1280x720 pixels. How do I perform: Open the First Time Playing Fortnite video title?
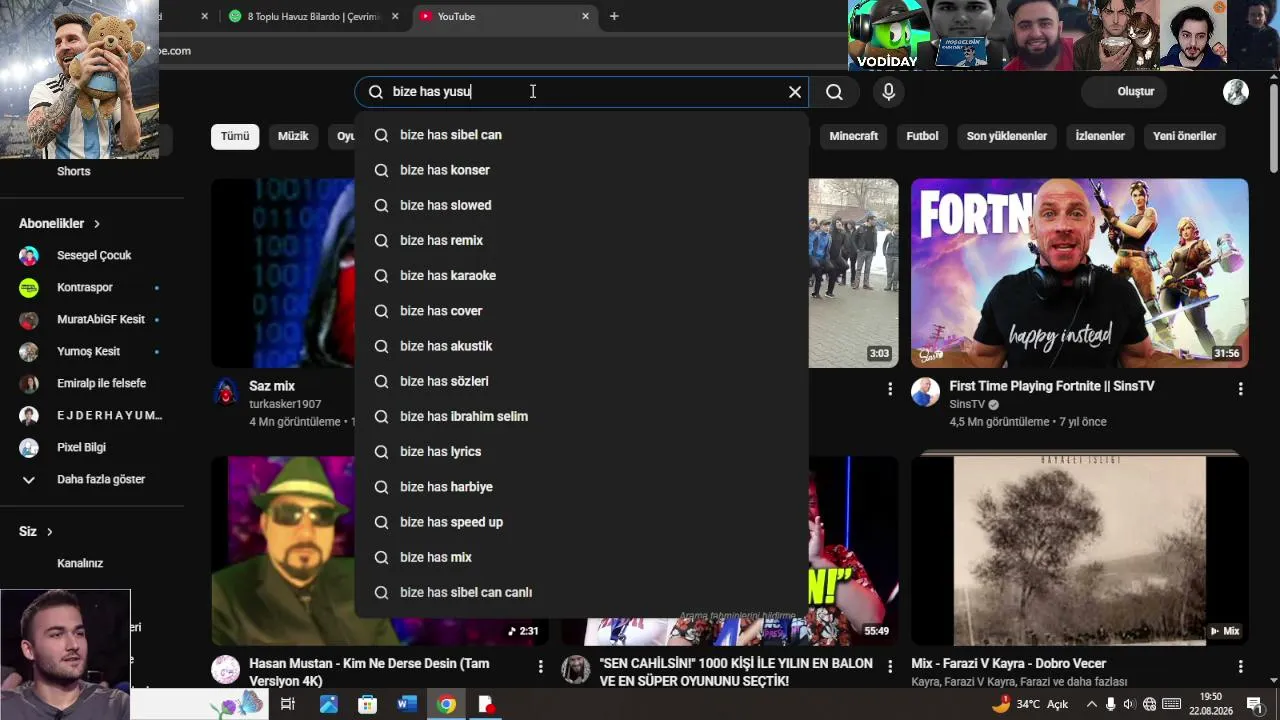pos(1052,386)
